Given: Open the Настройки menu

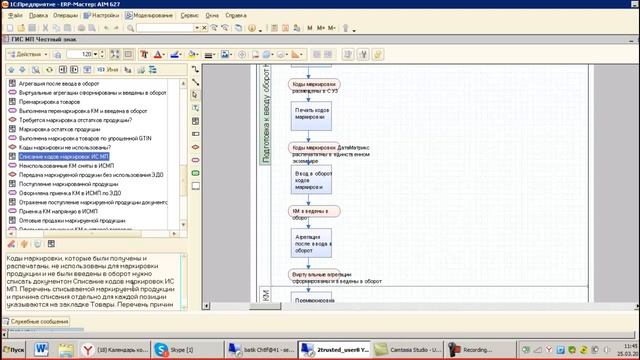Looking at the screenshot, I should click(x=102, y=15).
